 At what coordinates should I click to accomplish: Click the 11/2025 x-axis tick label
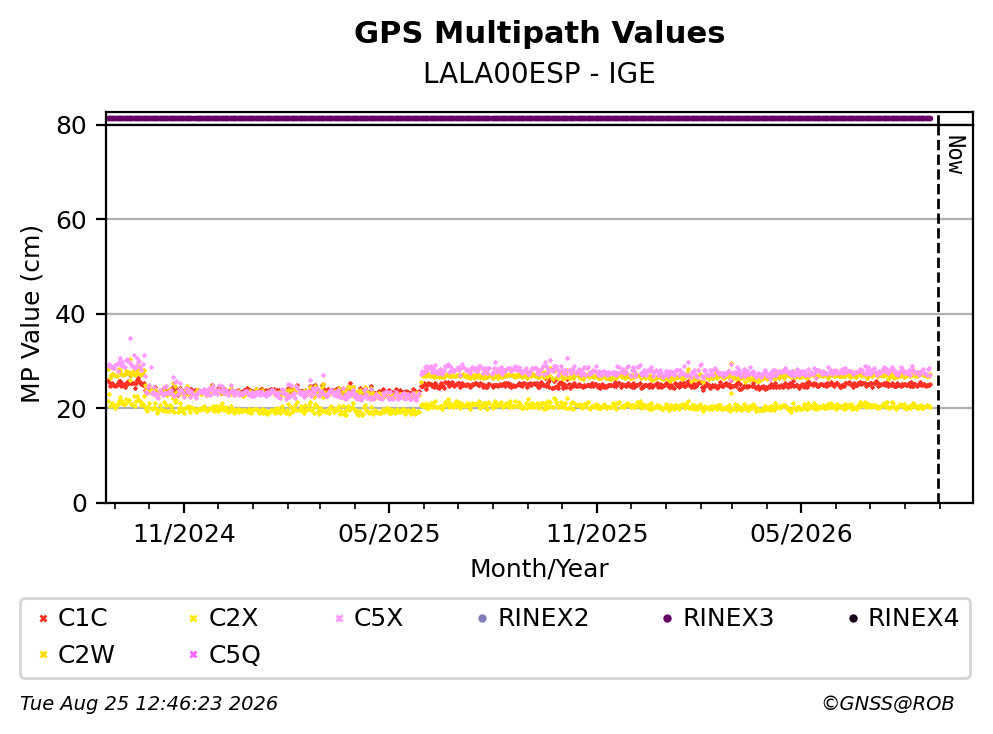tap(597, 534)
